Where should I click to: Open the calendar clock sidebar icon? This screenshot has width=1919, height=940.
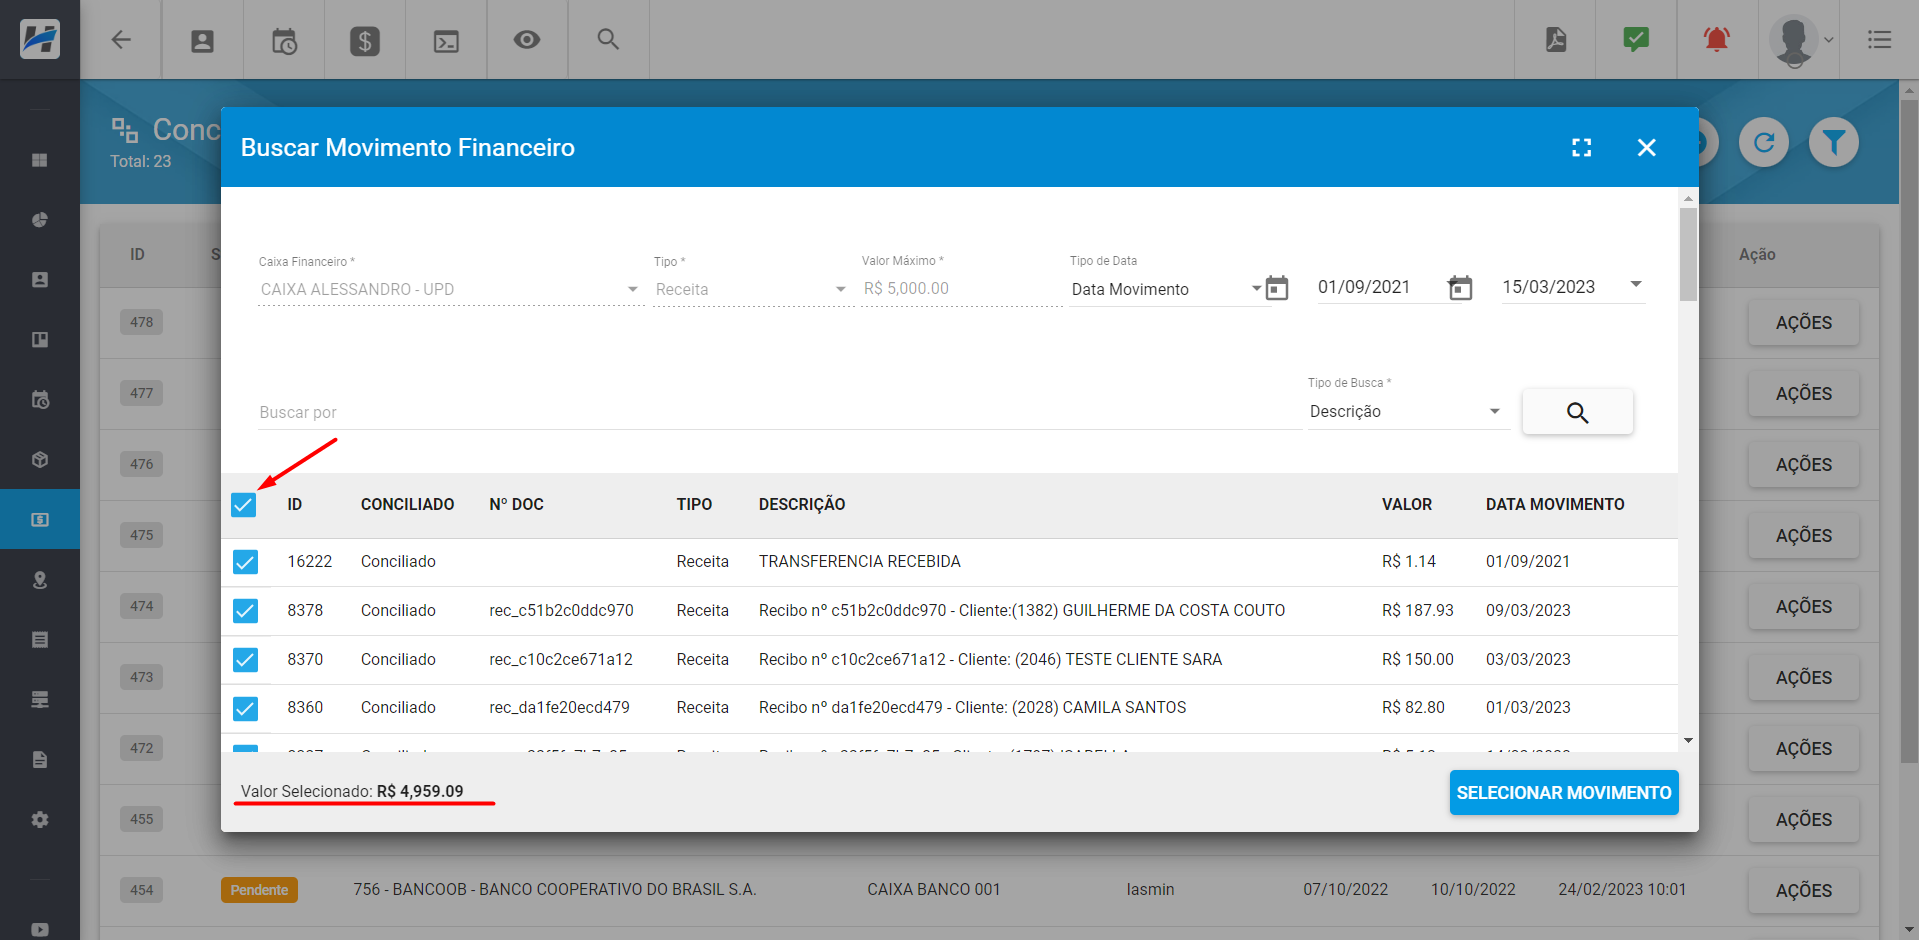pyautogui.click(x=40, y=400)
